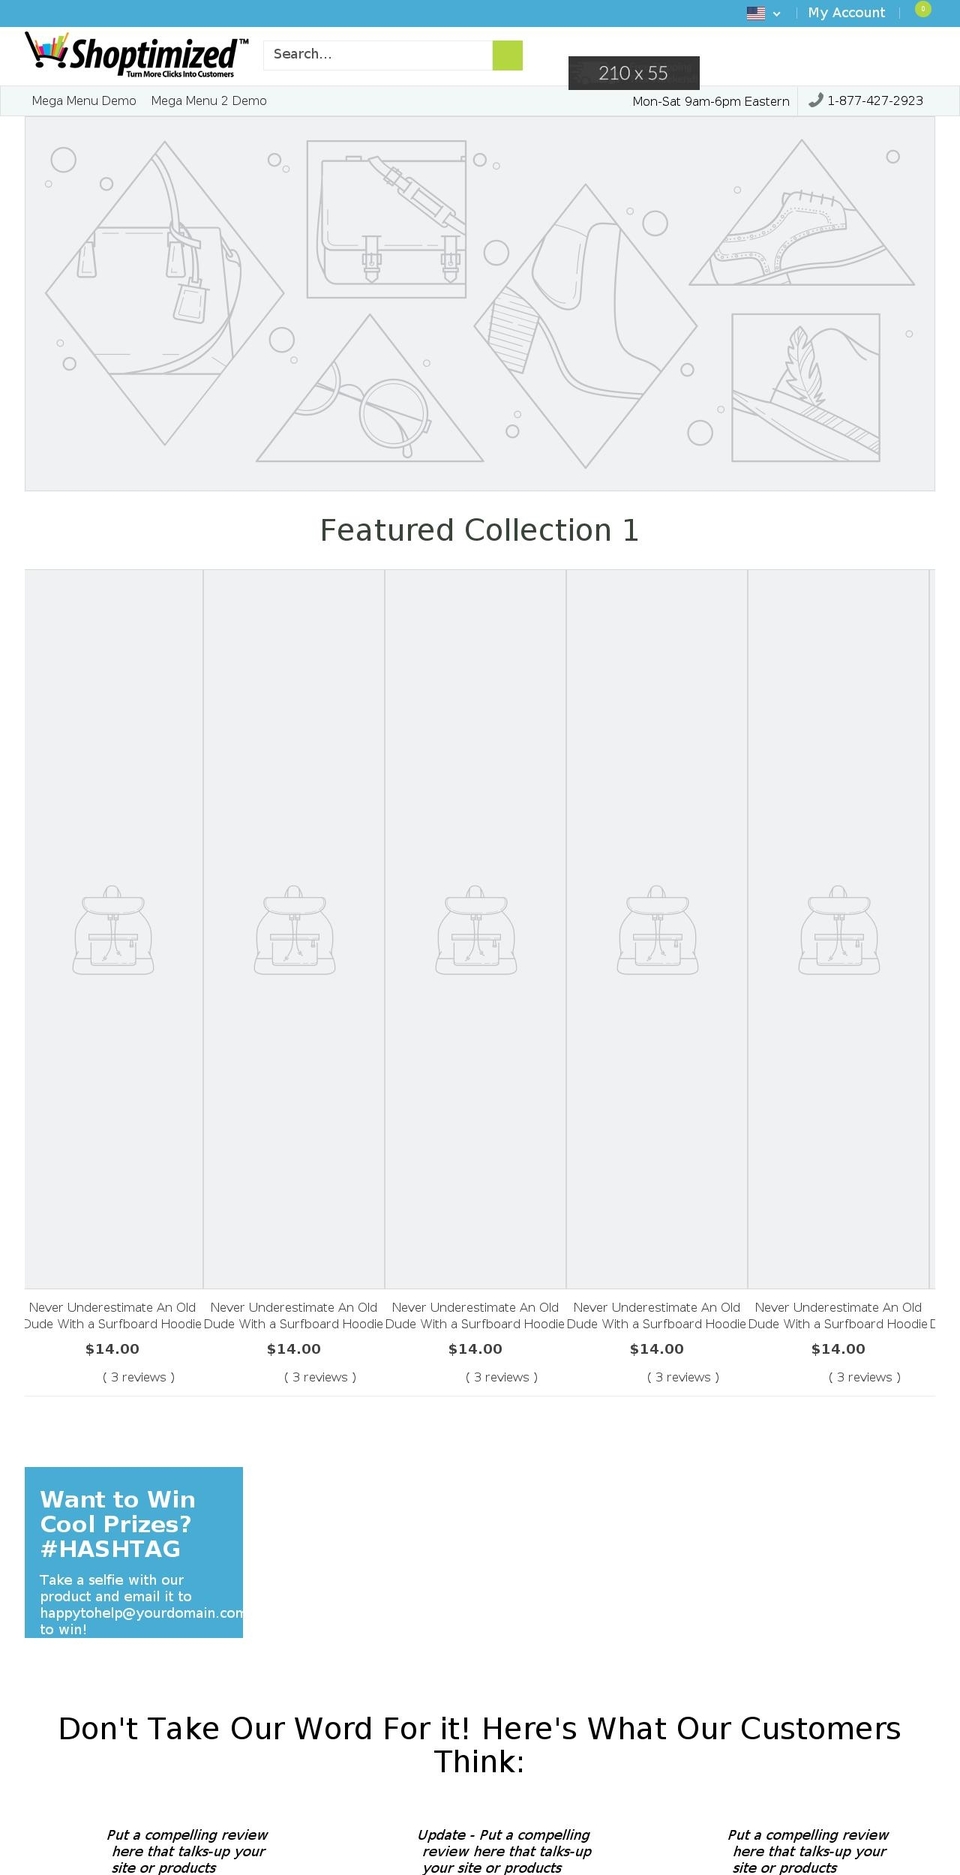Click the phone icon beside 1-877-427-2923

click(x=815, y=100)
